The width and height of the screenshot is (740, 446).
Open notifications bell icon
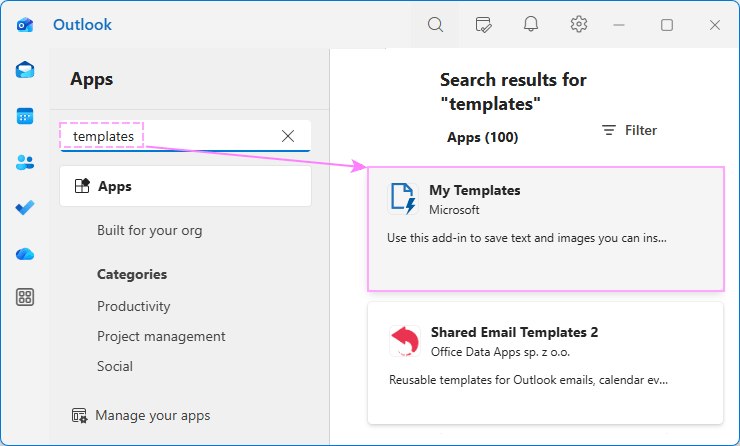tap(531, 24)
